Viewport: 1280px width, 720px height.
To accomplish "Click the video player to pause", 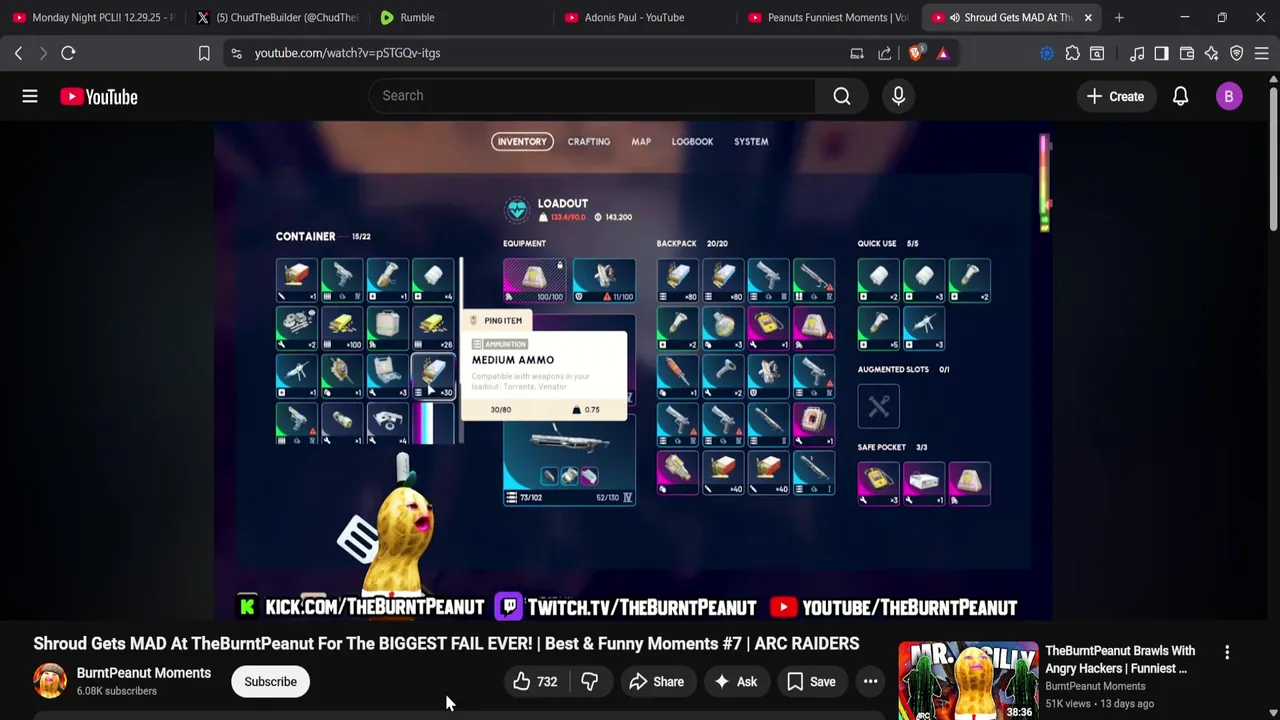I will tap(632, 370).
